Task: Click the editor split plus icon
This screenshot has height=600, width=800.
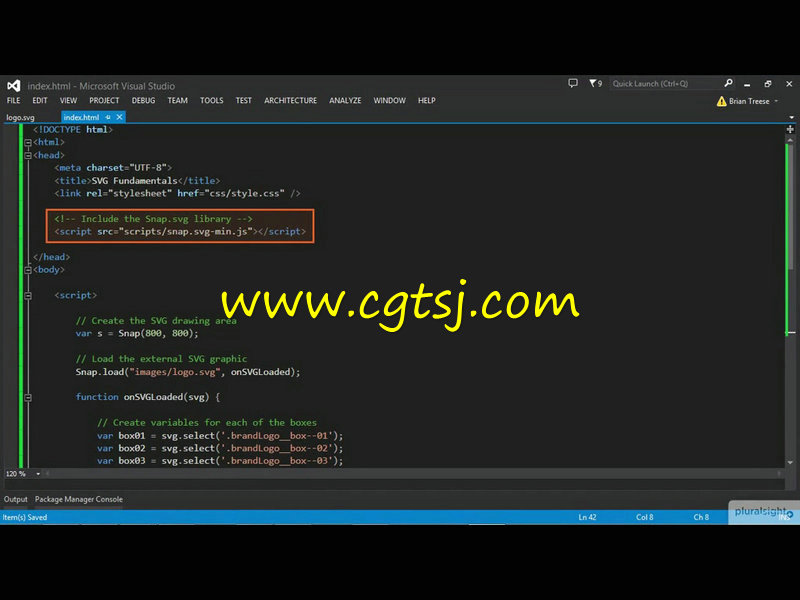Action: (790, 130)
